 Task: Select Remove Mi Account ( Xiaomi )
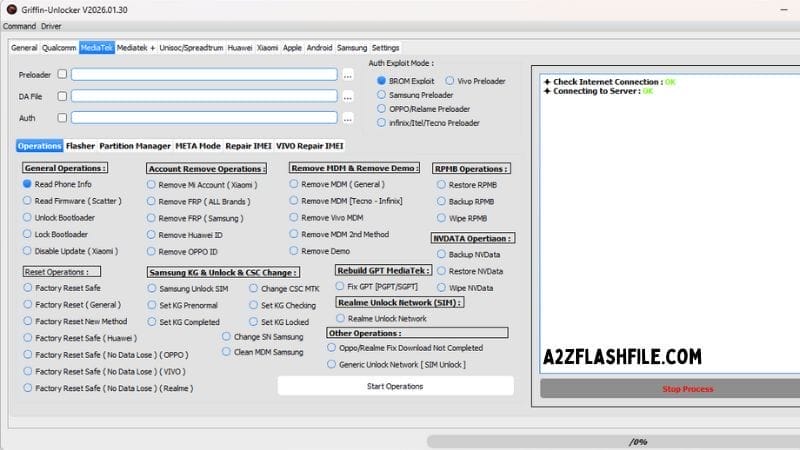202,185
